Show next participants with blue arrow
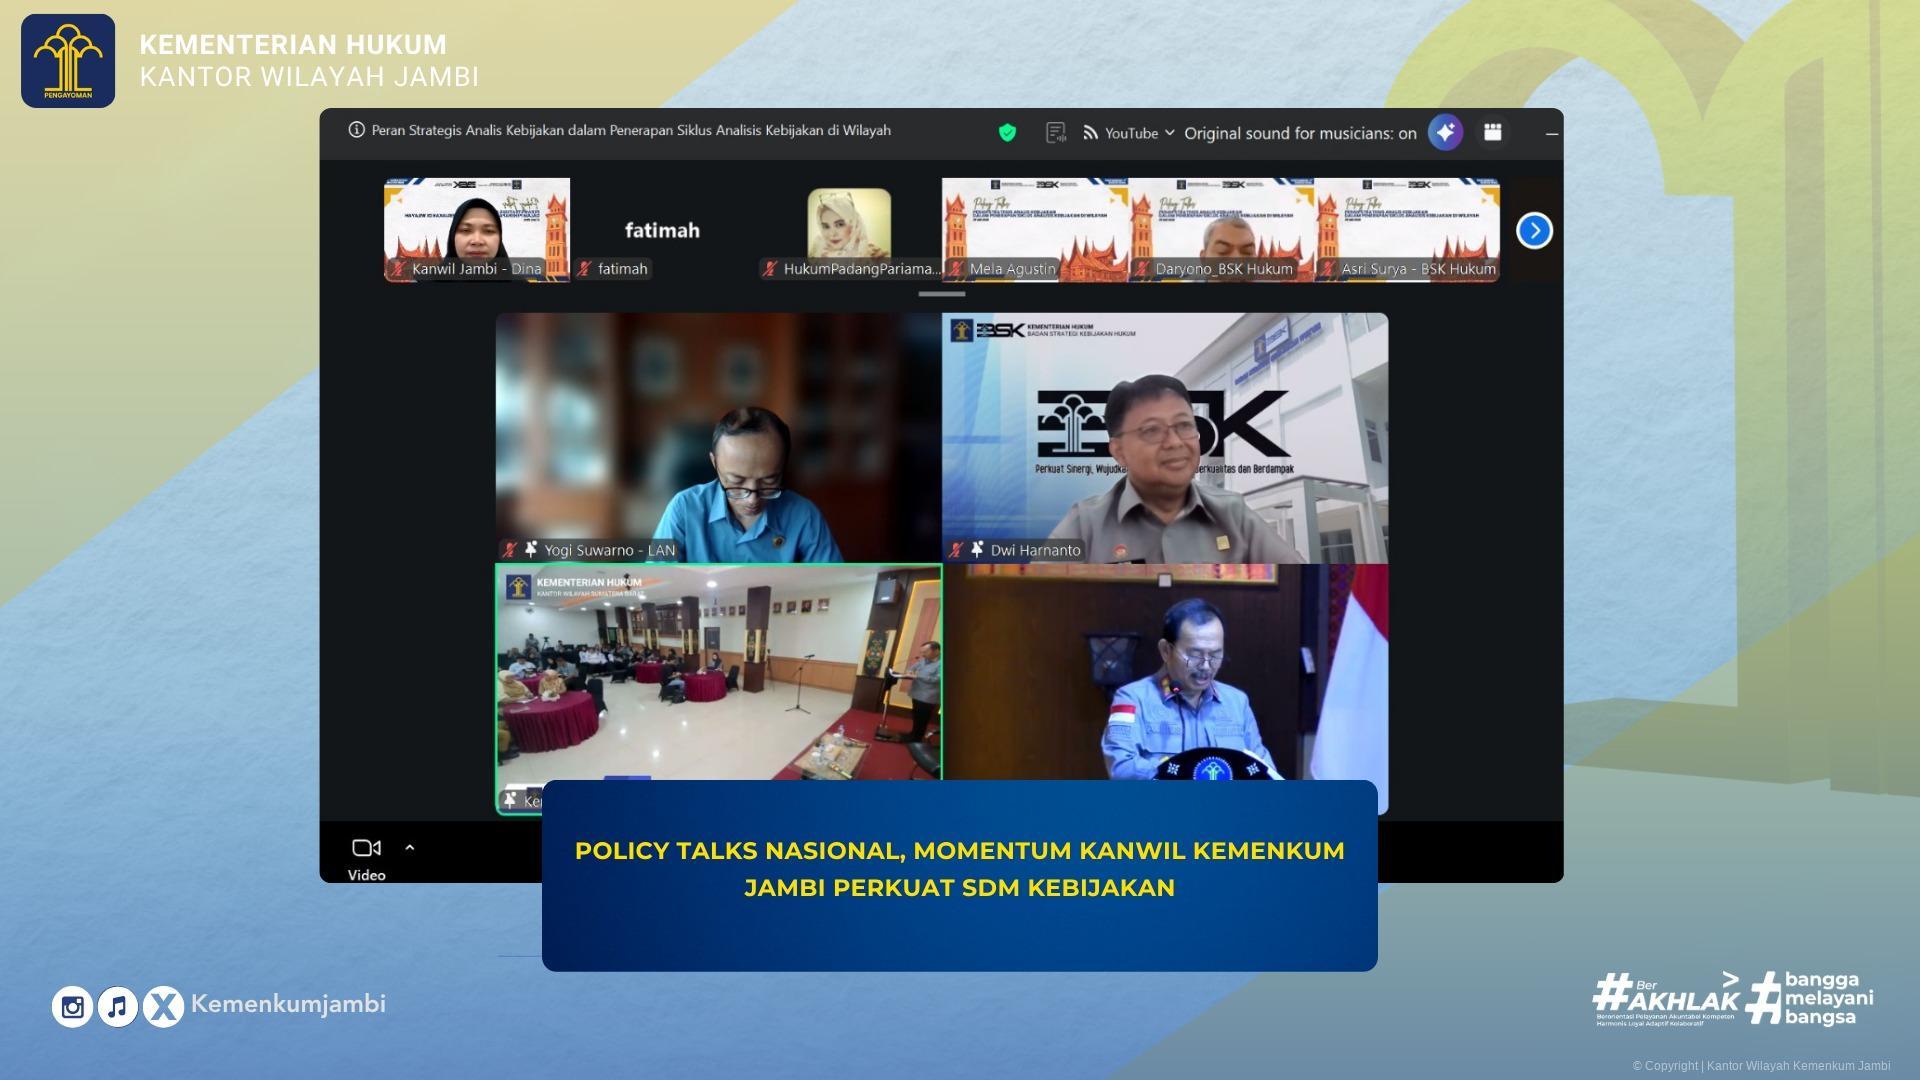 pos(1534,231)
